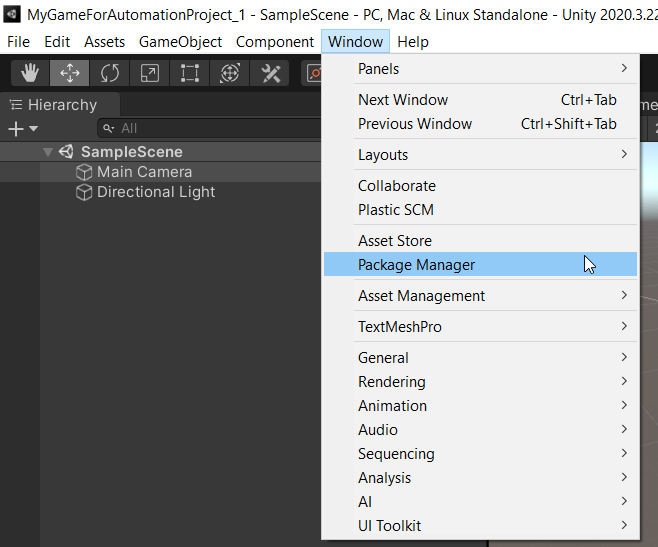Expand the Sequencing submenu
658x547 pixels.
tap(480, 453)
